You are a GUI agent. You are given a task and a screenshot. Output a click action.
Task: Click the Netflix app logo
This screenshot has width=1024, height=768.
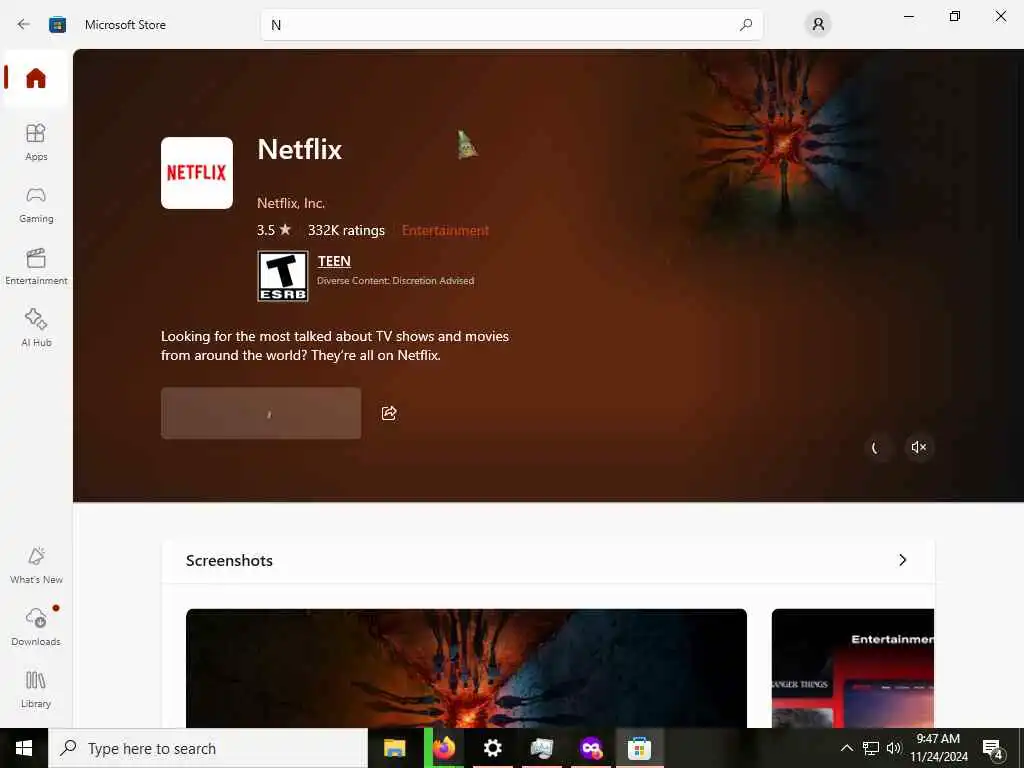pos(197,173)
